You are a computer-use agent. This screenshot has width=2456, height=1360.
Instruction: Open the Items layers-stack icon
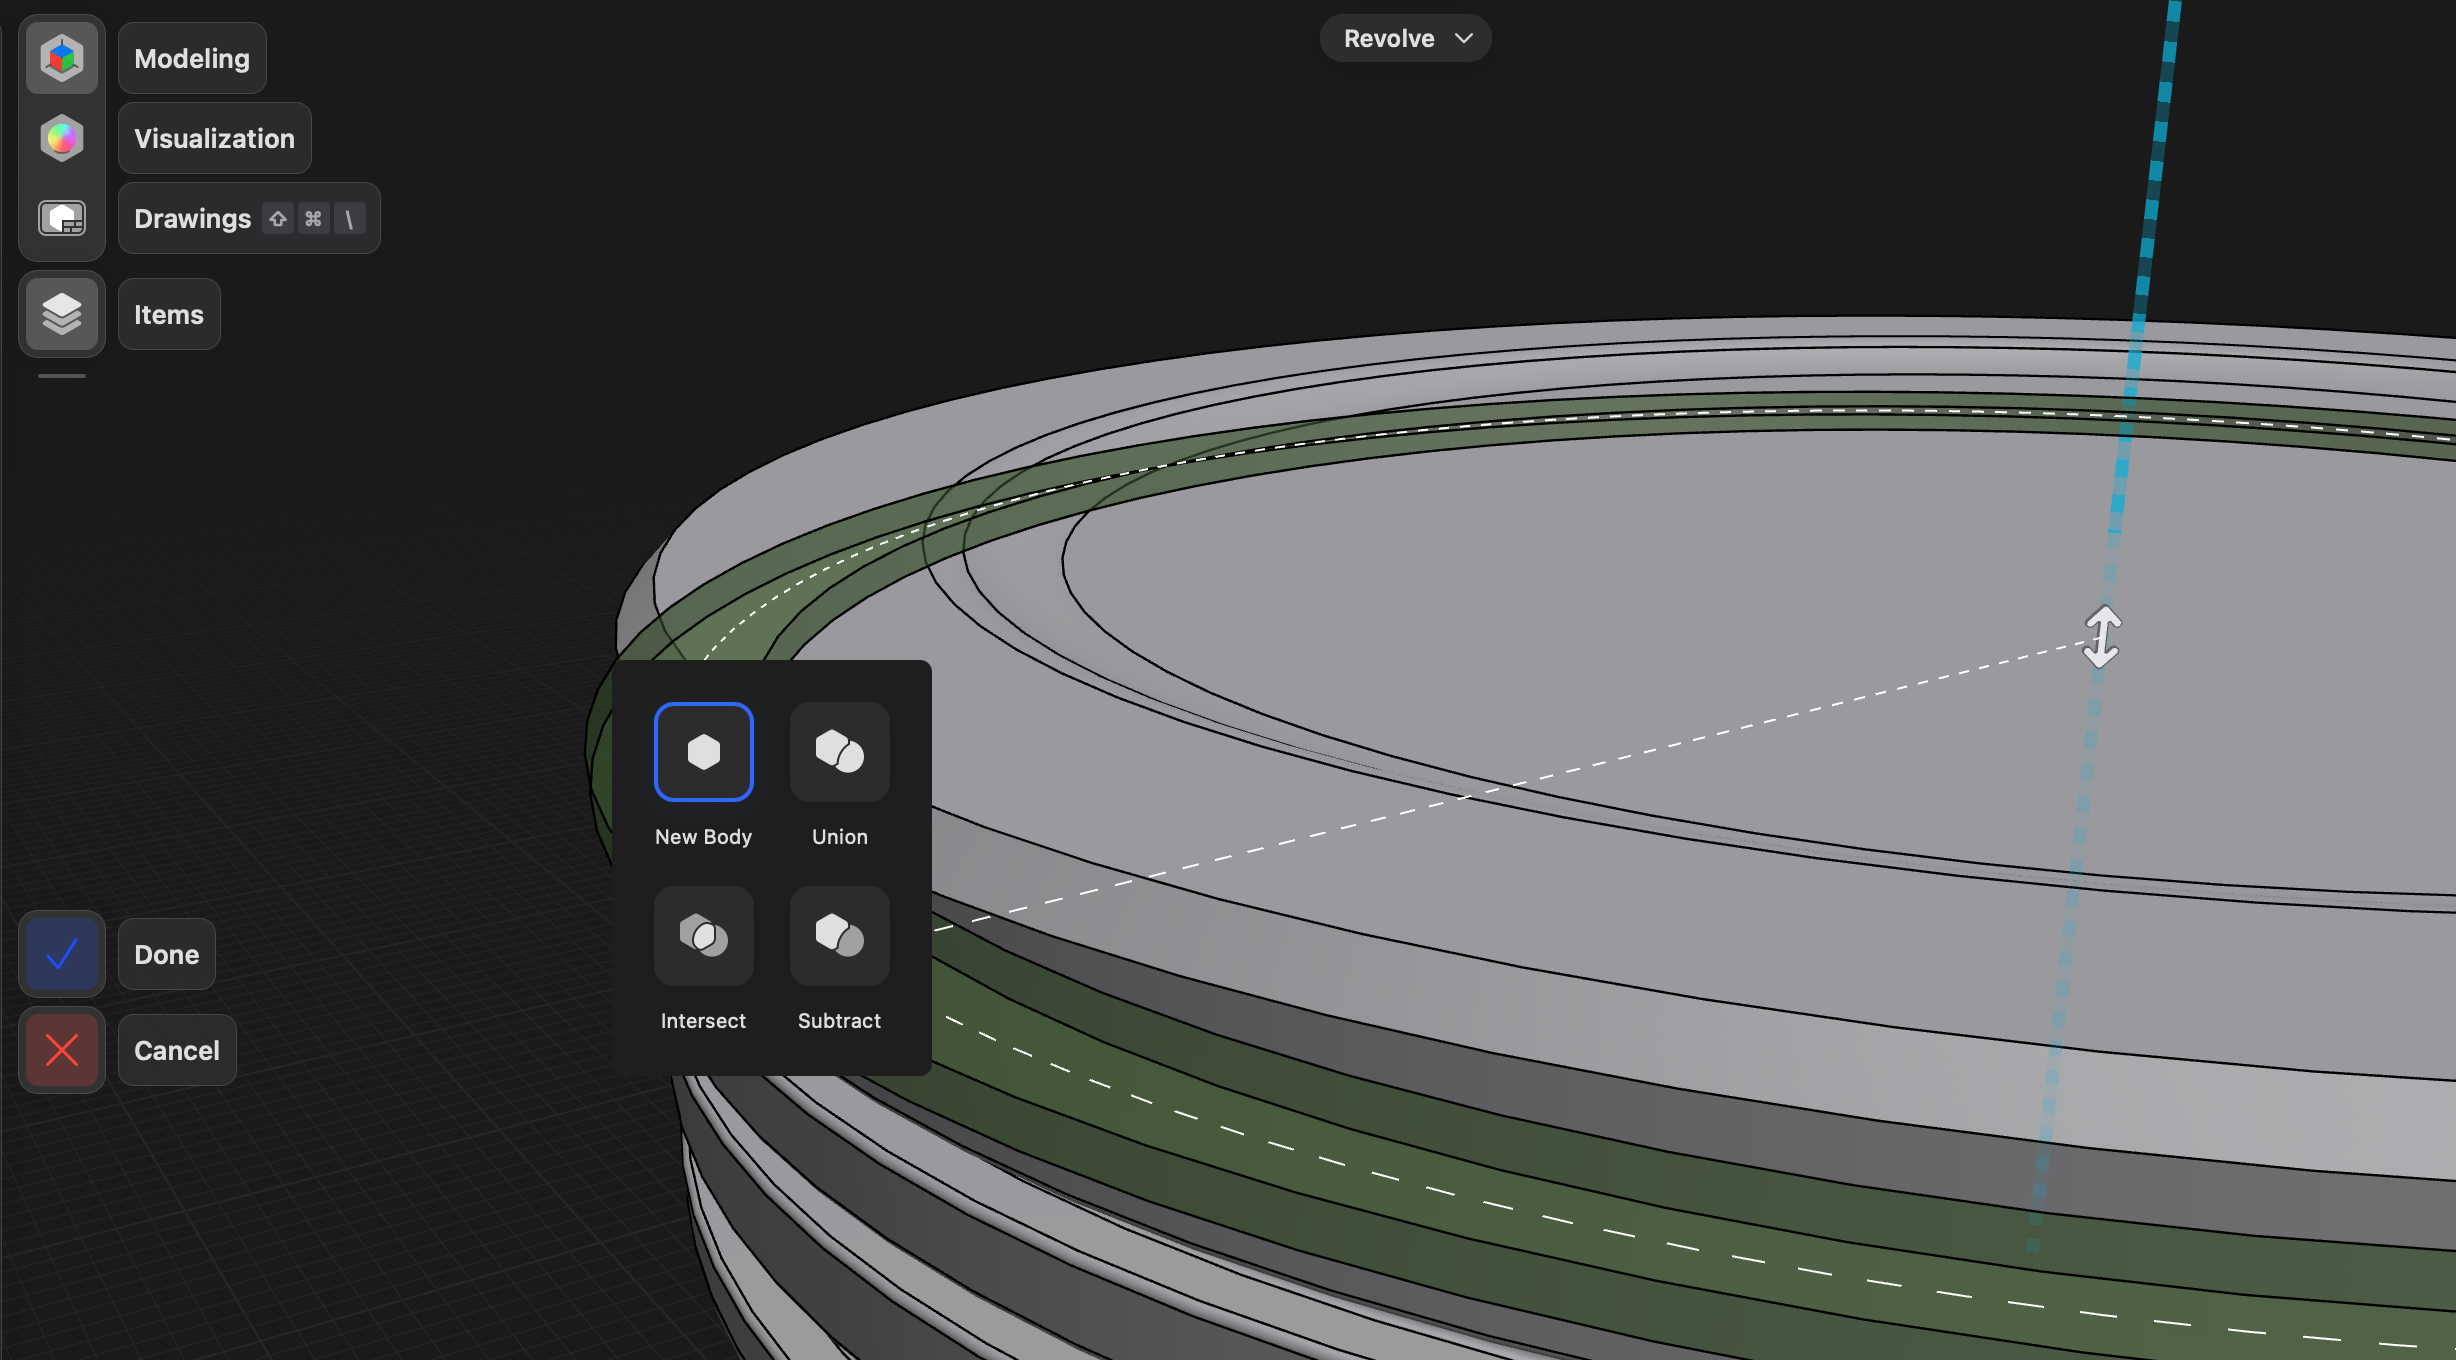pyautogui.click(x=62, y=314)
